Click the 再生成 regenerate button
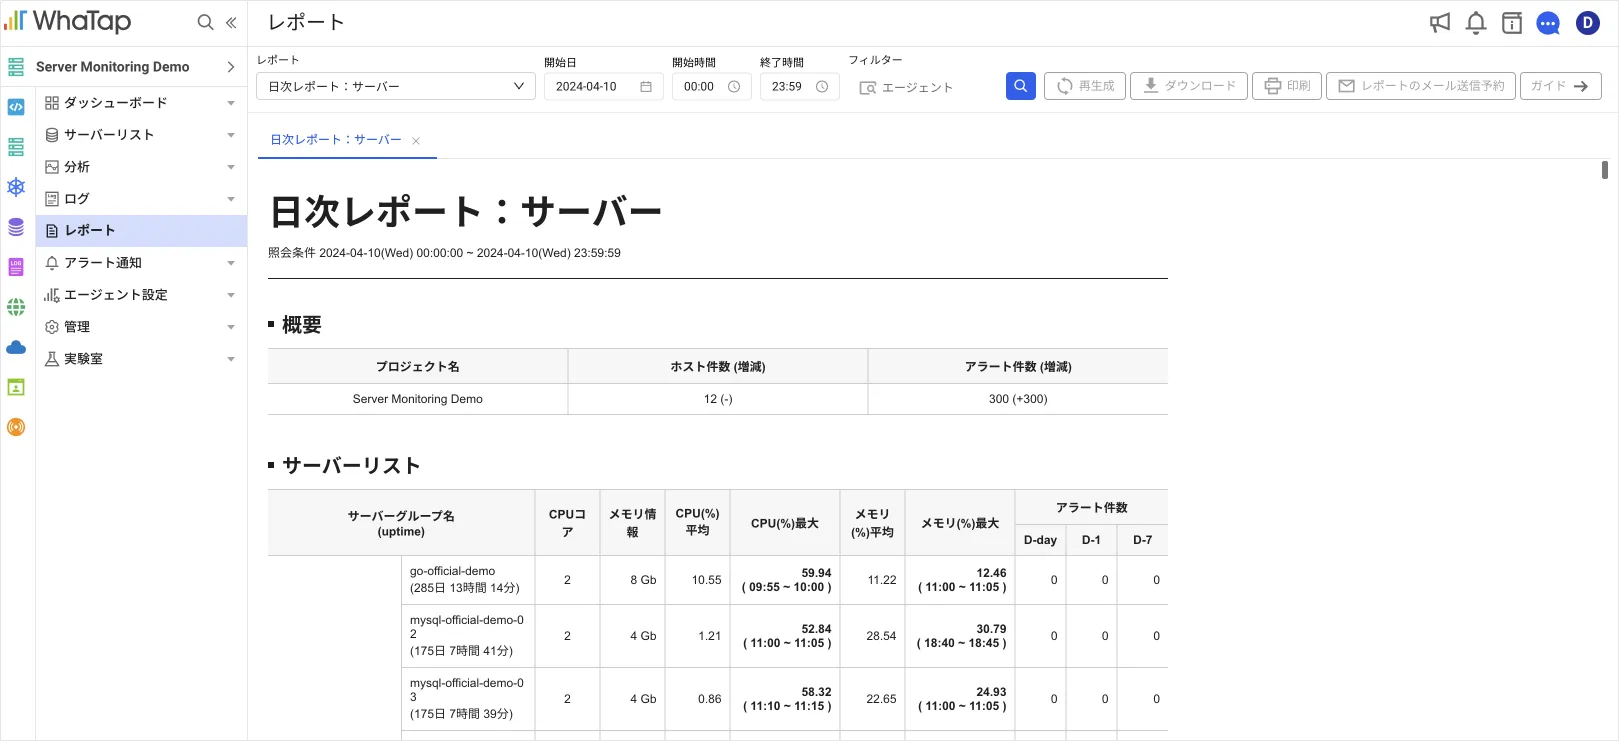Viewport: 1619px width, 741px height. pos(1085,86)
